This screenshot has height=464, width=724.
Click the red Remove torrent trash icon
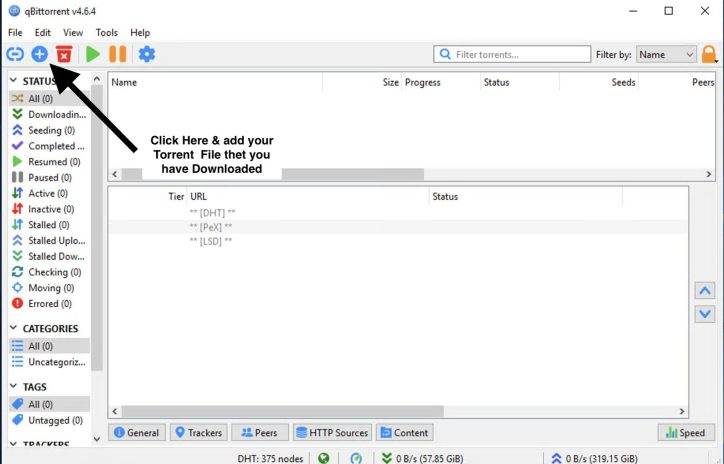64,54
